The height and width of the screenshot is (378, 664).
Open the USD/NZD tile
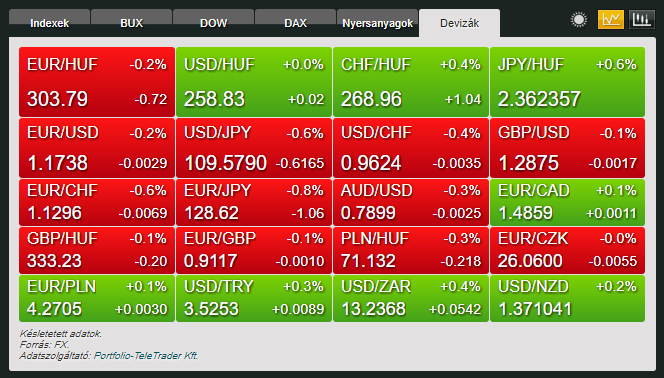567,298
